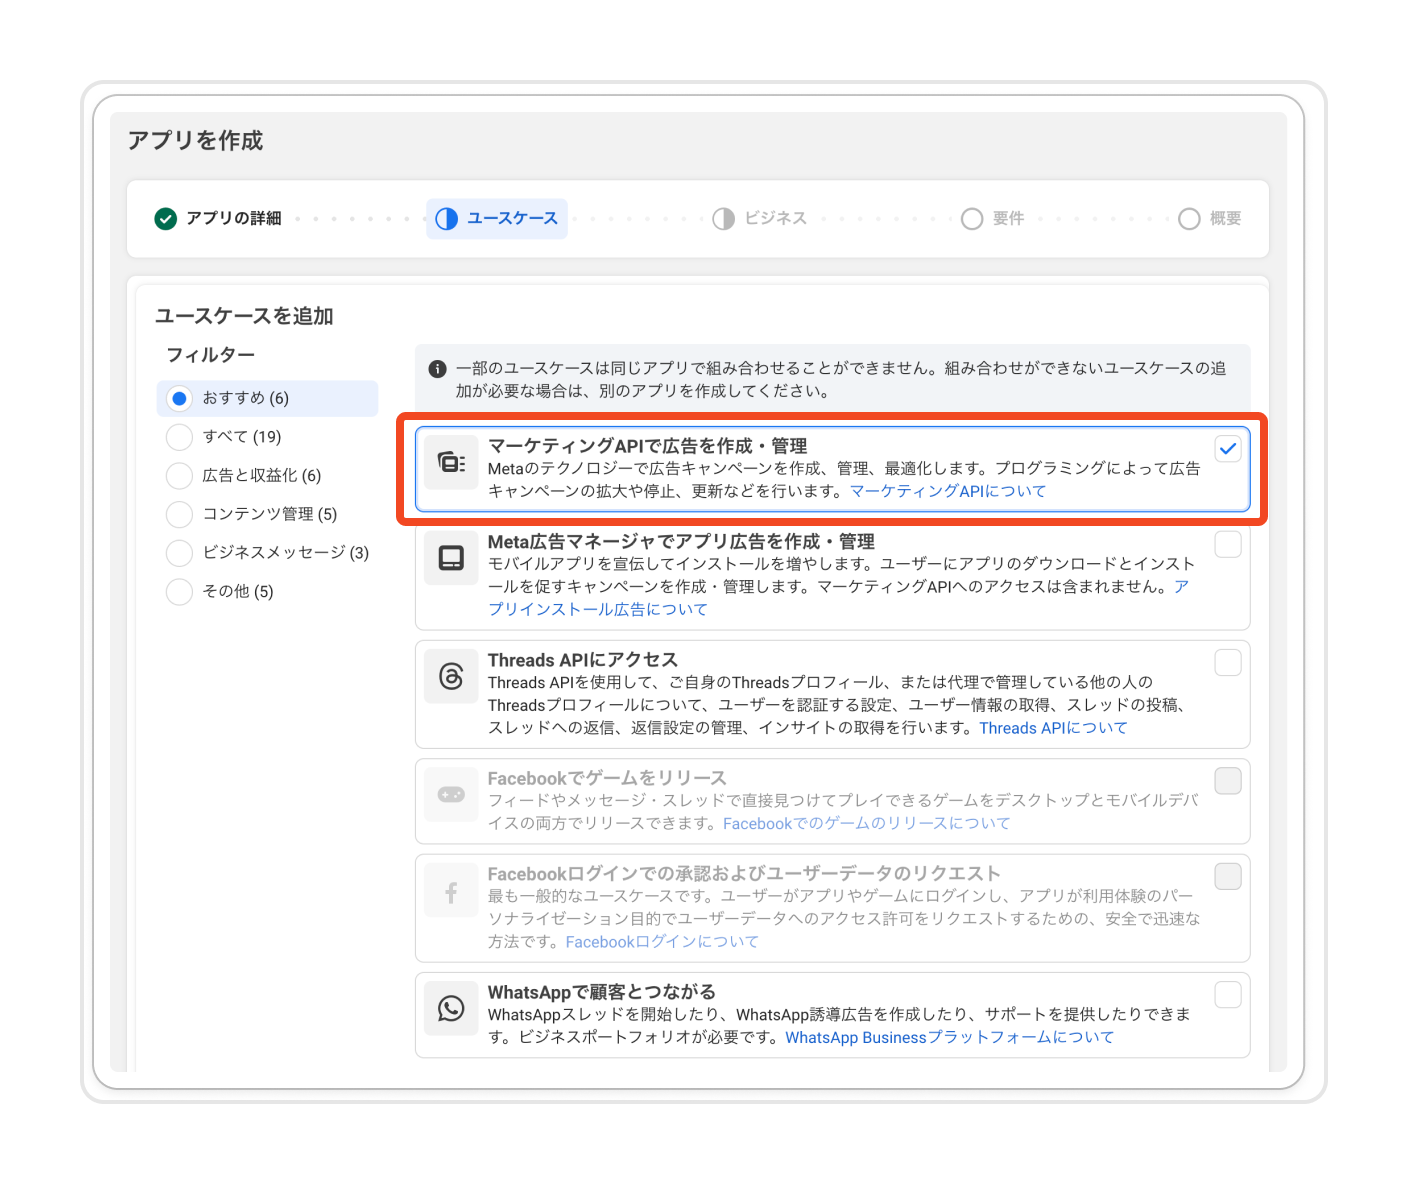Open the マーケティングAPIについて link
Image resolution: width=1408 pixels, height=1184 pixels.
(x=948, y=491)
